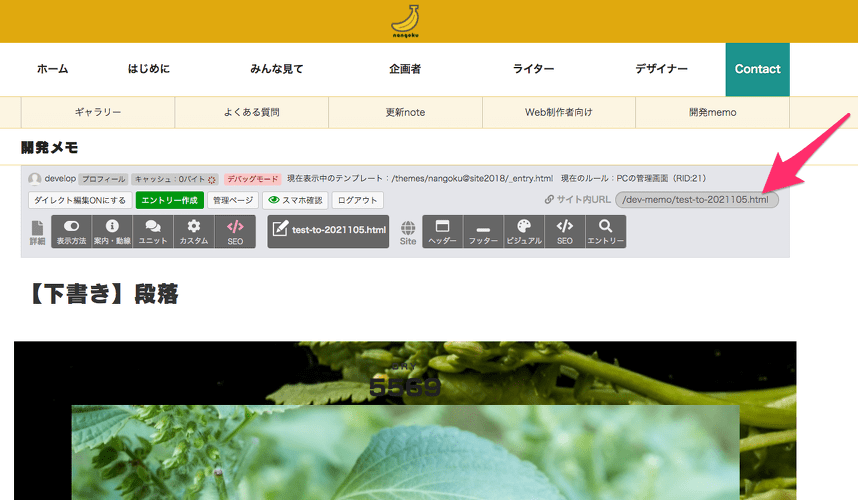This screenshot has height=500, width=858.
Task: Open the site エントリー search icon
Action: 605,231
